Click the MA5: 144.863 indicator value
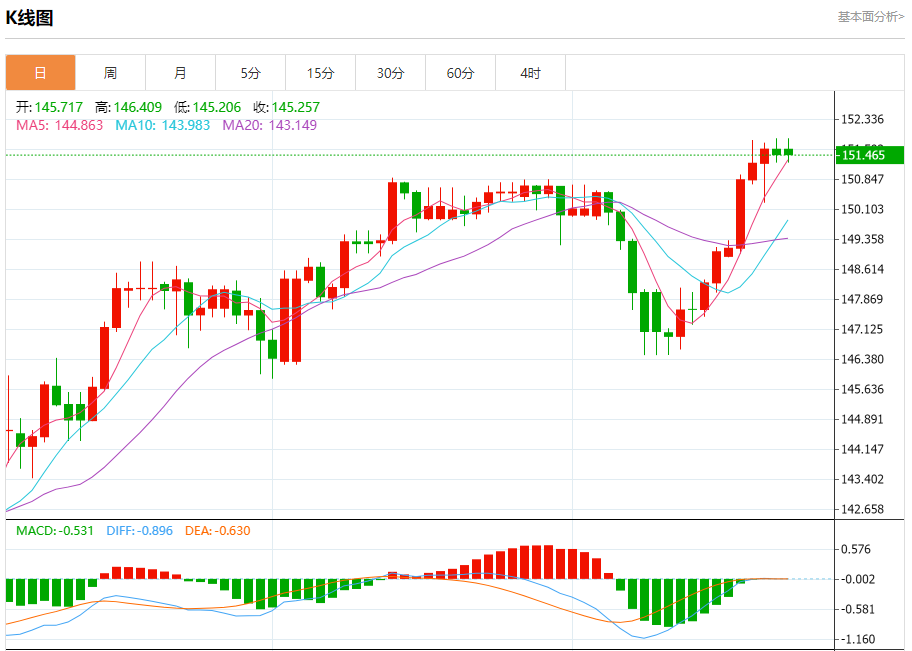 59,125
